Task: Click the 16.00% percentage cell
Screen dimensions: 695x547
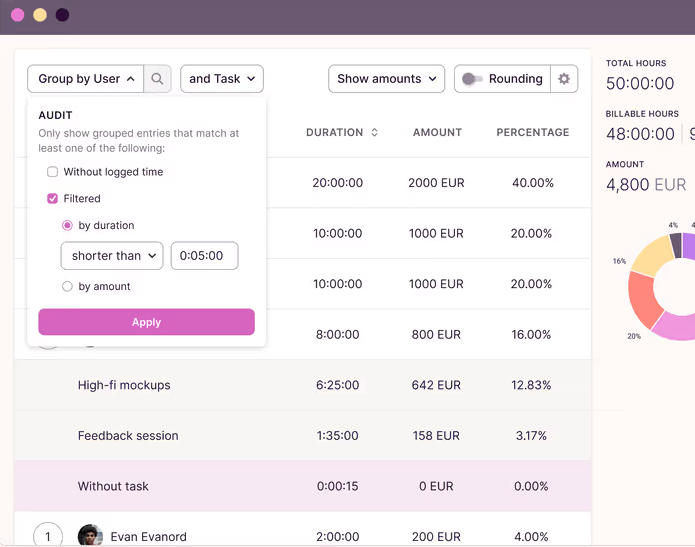Action: coord(531,334)
